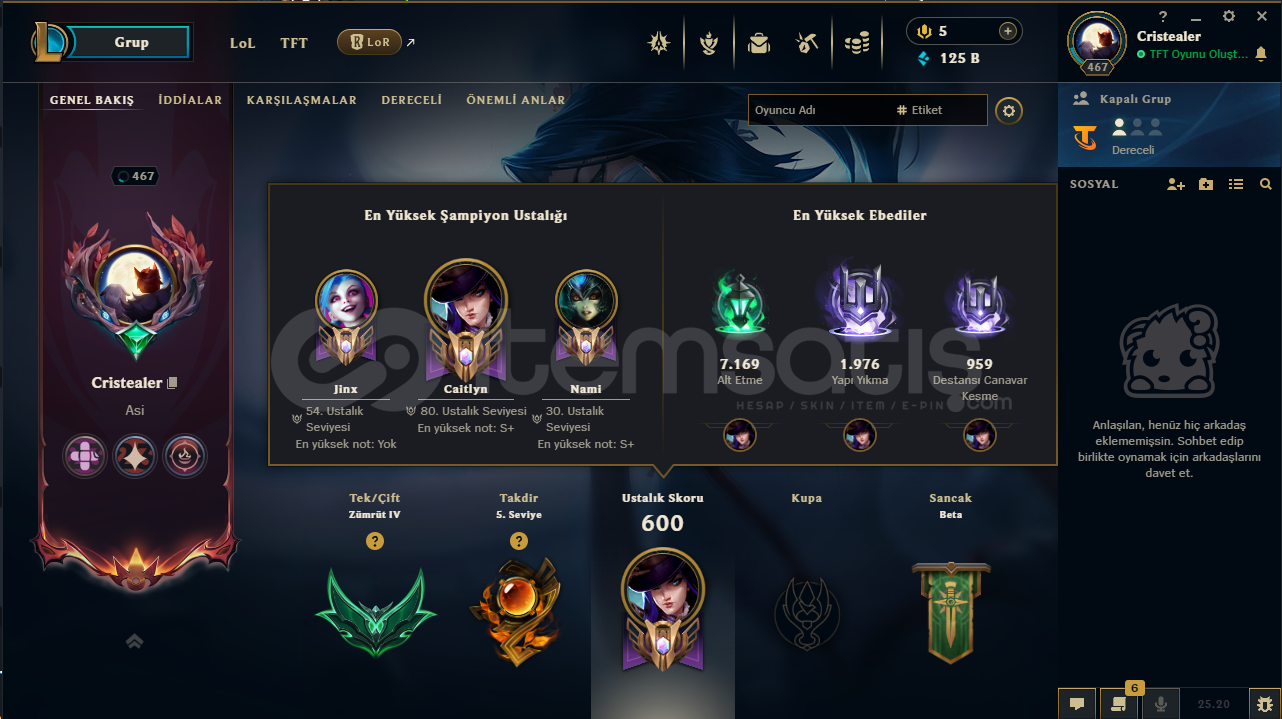
Task: Add RP with the plus button
Action: coord(1007,31)
